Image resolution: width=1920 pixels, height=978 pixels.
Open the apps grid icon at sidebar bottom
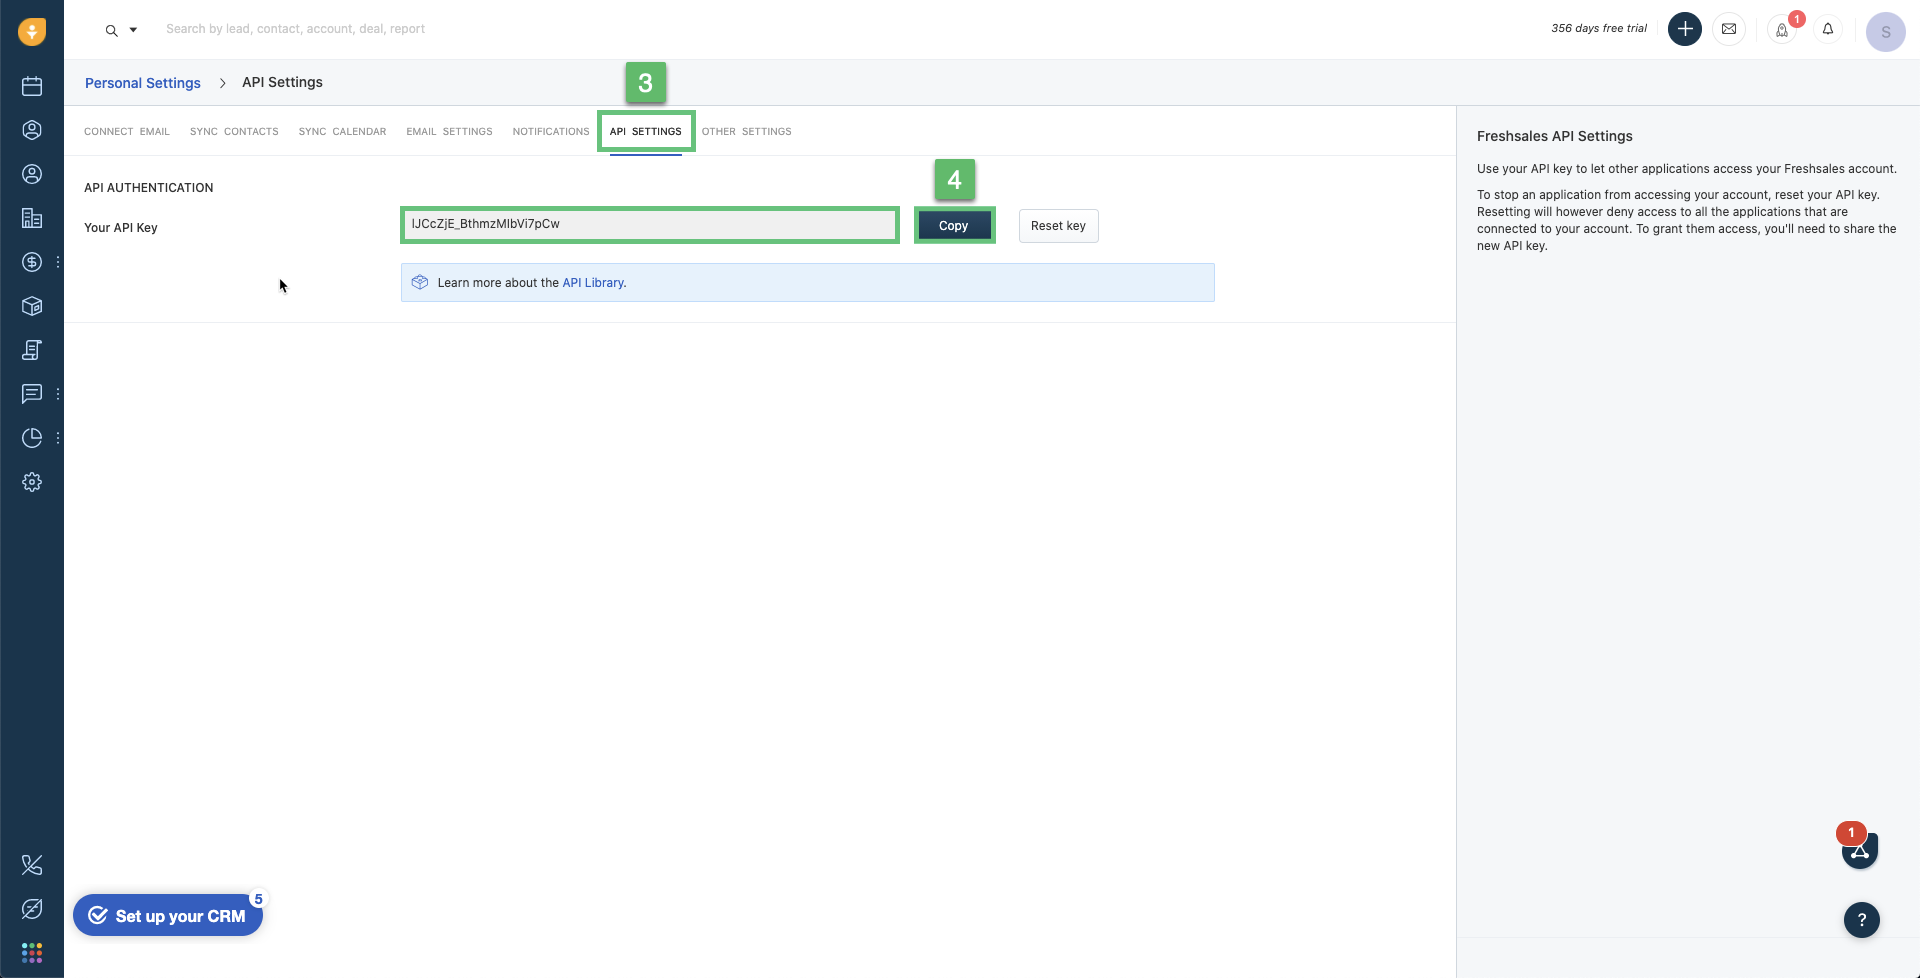click(x=32, y=953)
